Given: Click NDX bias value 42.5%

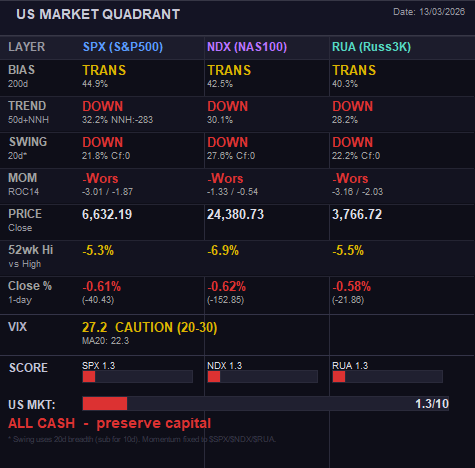Looking at the screenshot, I should [220, 84].
